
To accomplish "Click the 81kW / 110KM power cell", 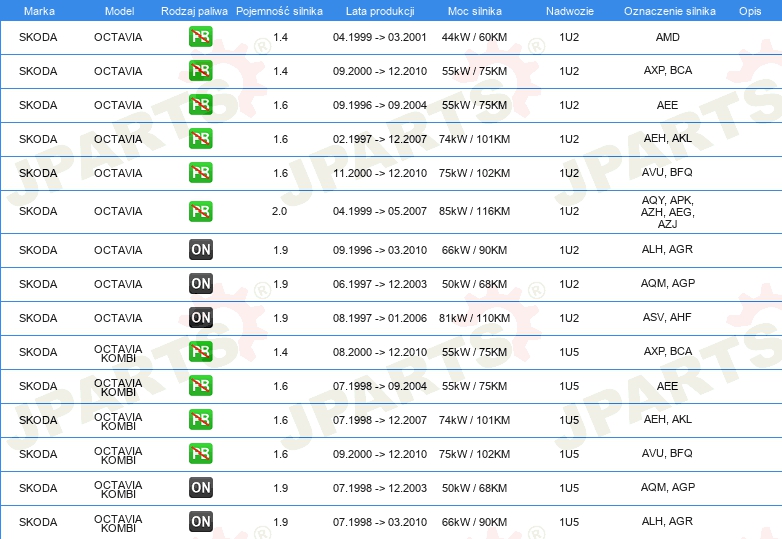I will (x=474, y=318).
